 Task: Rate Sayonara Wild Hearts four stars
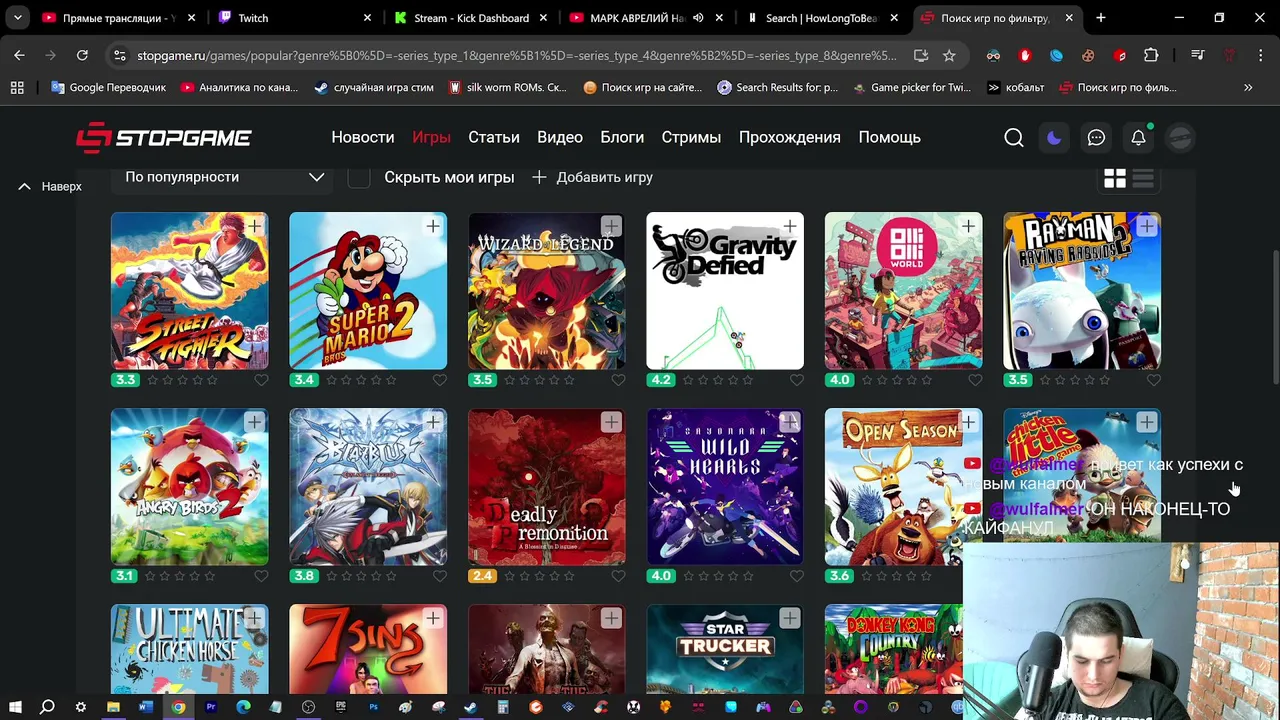coord(732,576)
